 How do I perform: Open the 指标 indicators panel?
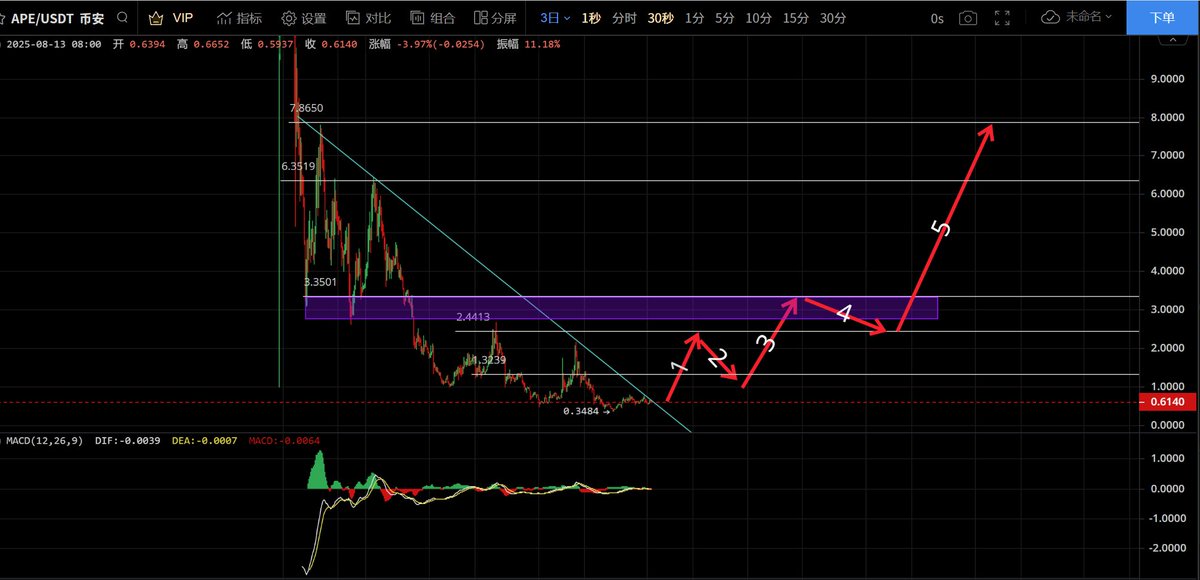click(239, 18)
